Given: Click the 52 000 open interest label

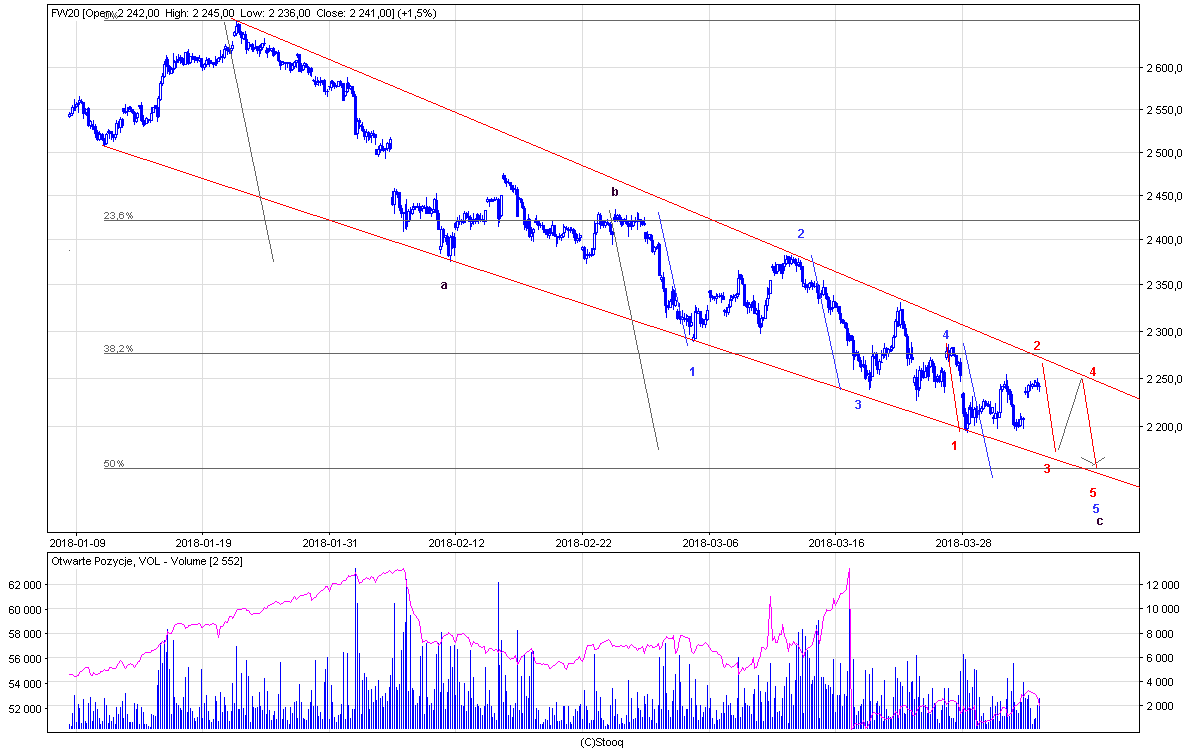Looking at the screenshot, I should [x=26, y=709].
